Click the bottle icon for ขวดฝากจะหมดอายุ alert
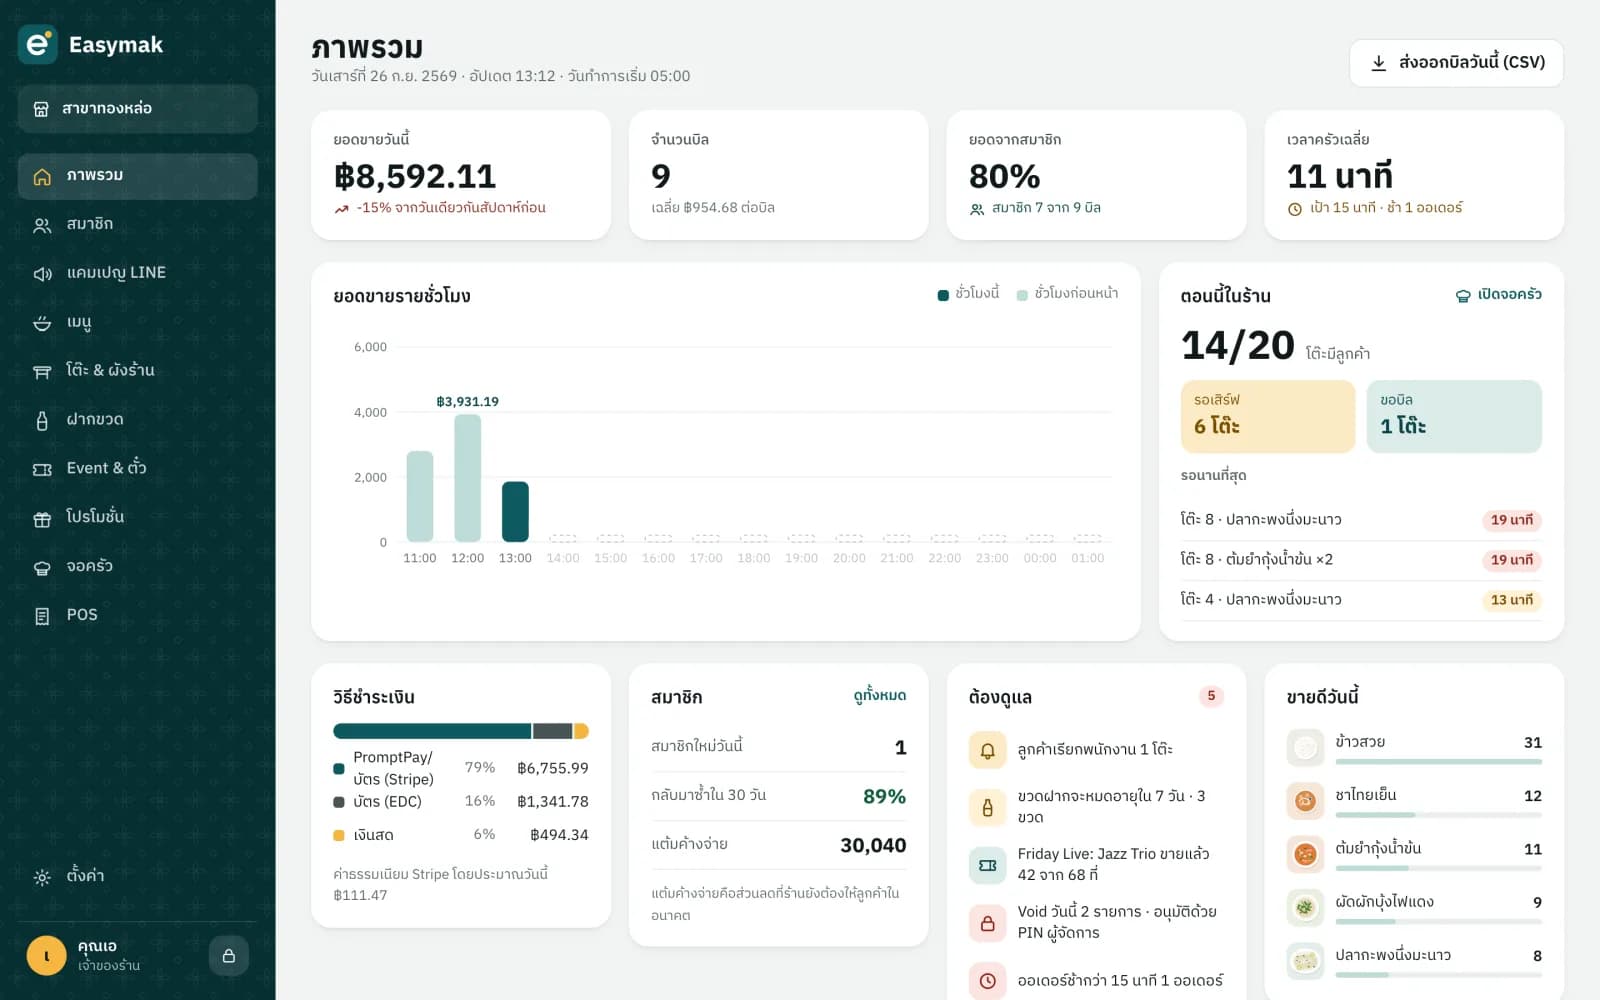 click(987, 807)
